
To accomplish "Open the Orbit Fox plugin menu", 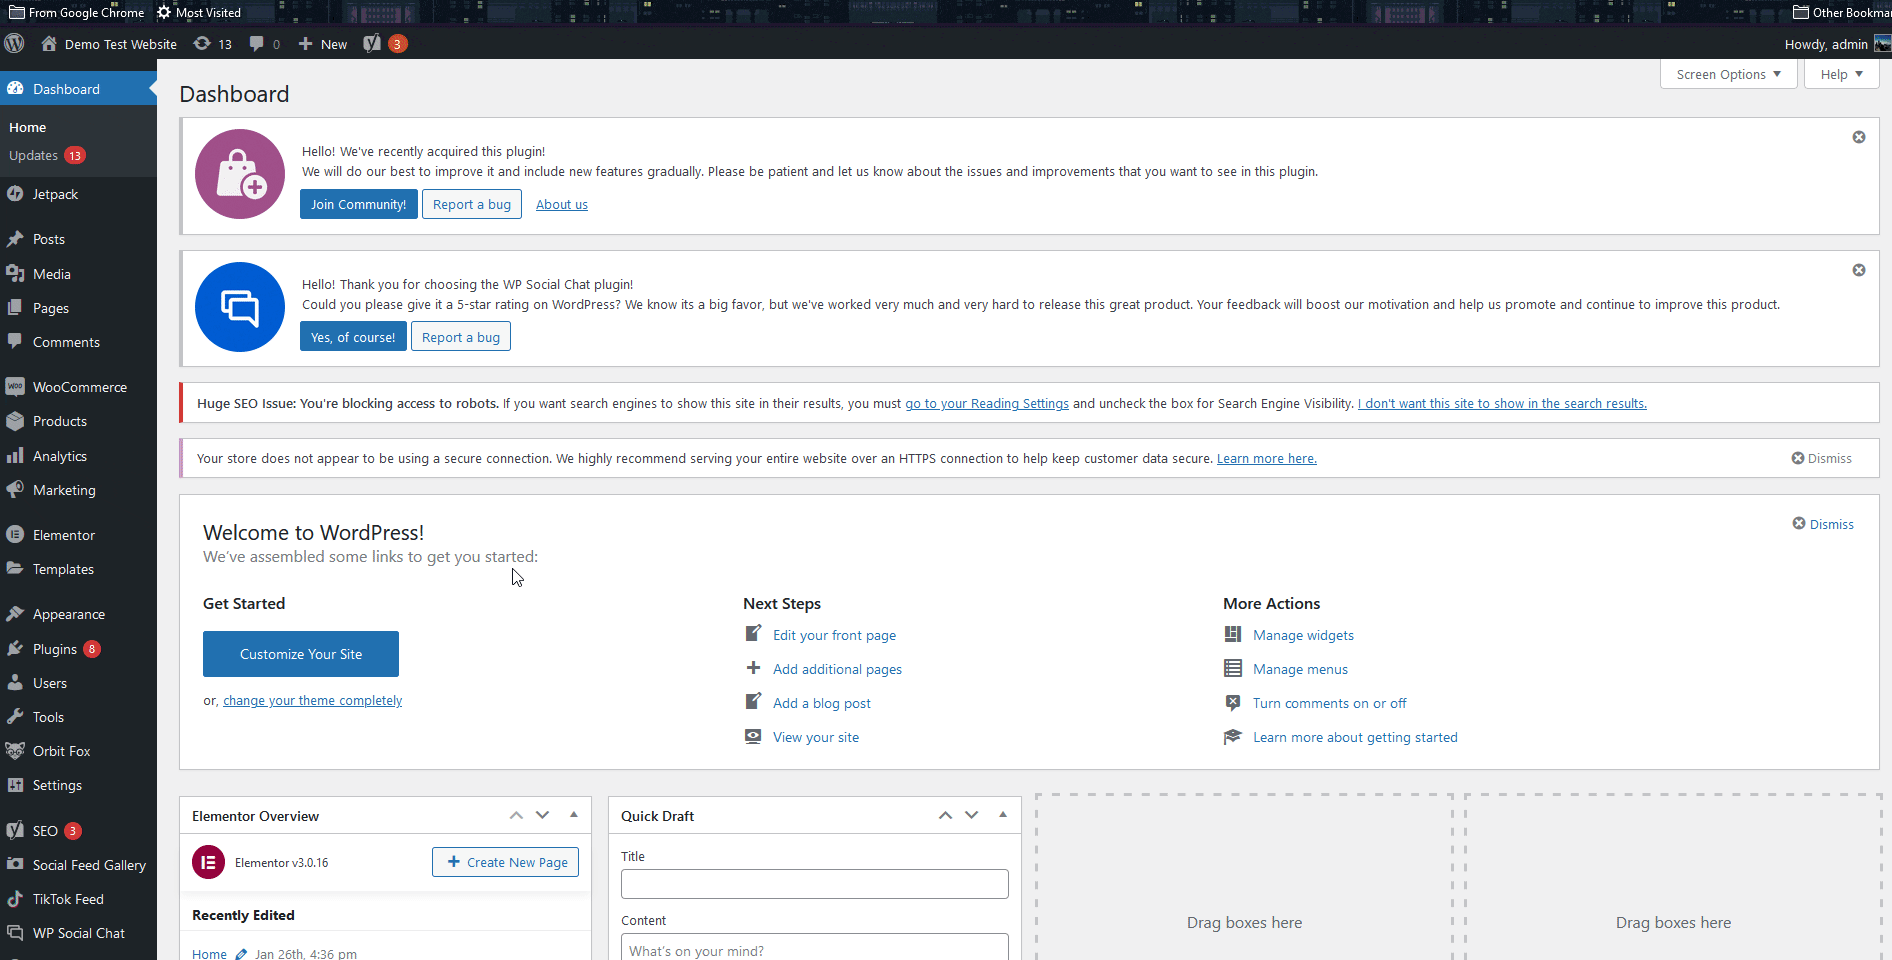I will pos(60,751).
